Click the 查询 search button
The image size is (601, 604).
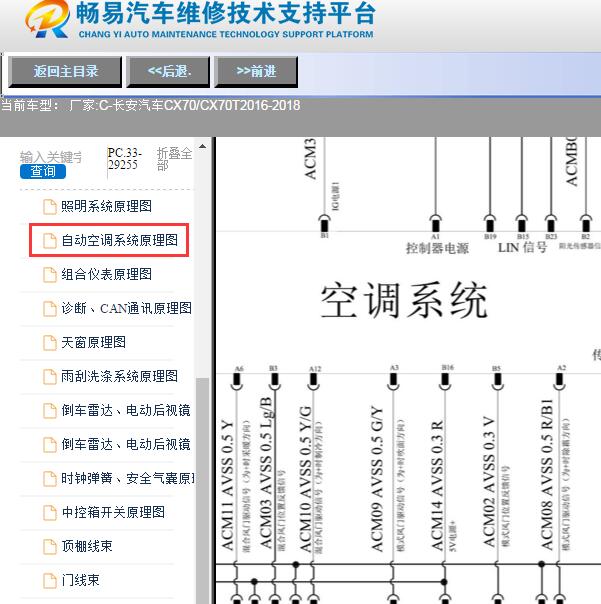43,171
